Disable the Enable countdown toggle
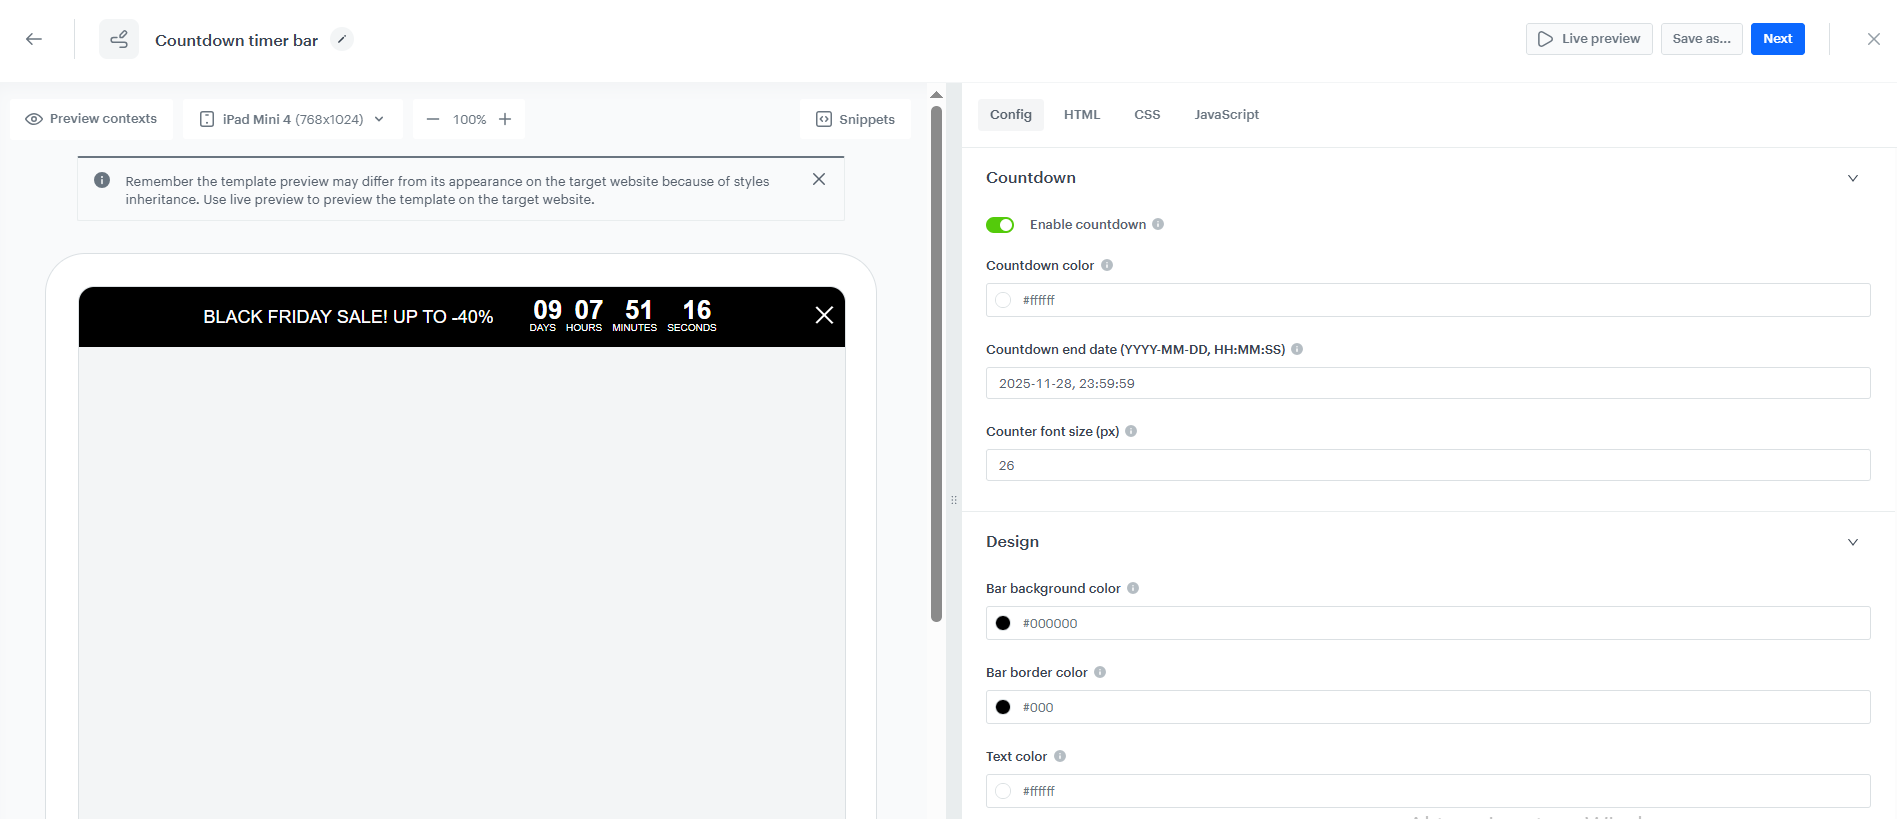1897x819 pixels. [1000, 225]
